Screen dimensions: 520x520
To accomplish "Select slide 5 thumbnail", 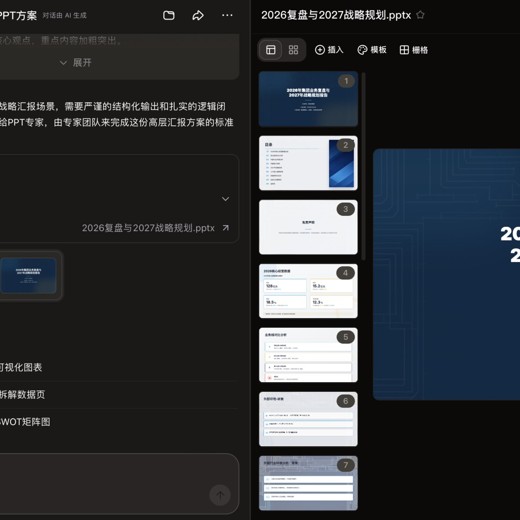I will (x=308, y=355).
